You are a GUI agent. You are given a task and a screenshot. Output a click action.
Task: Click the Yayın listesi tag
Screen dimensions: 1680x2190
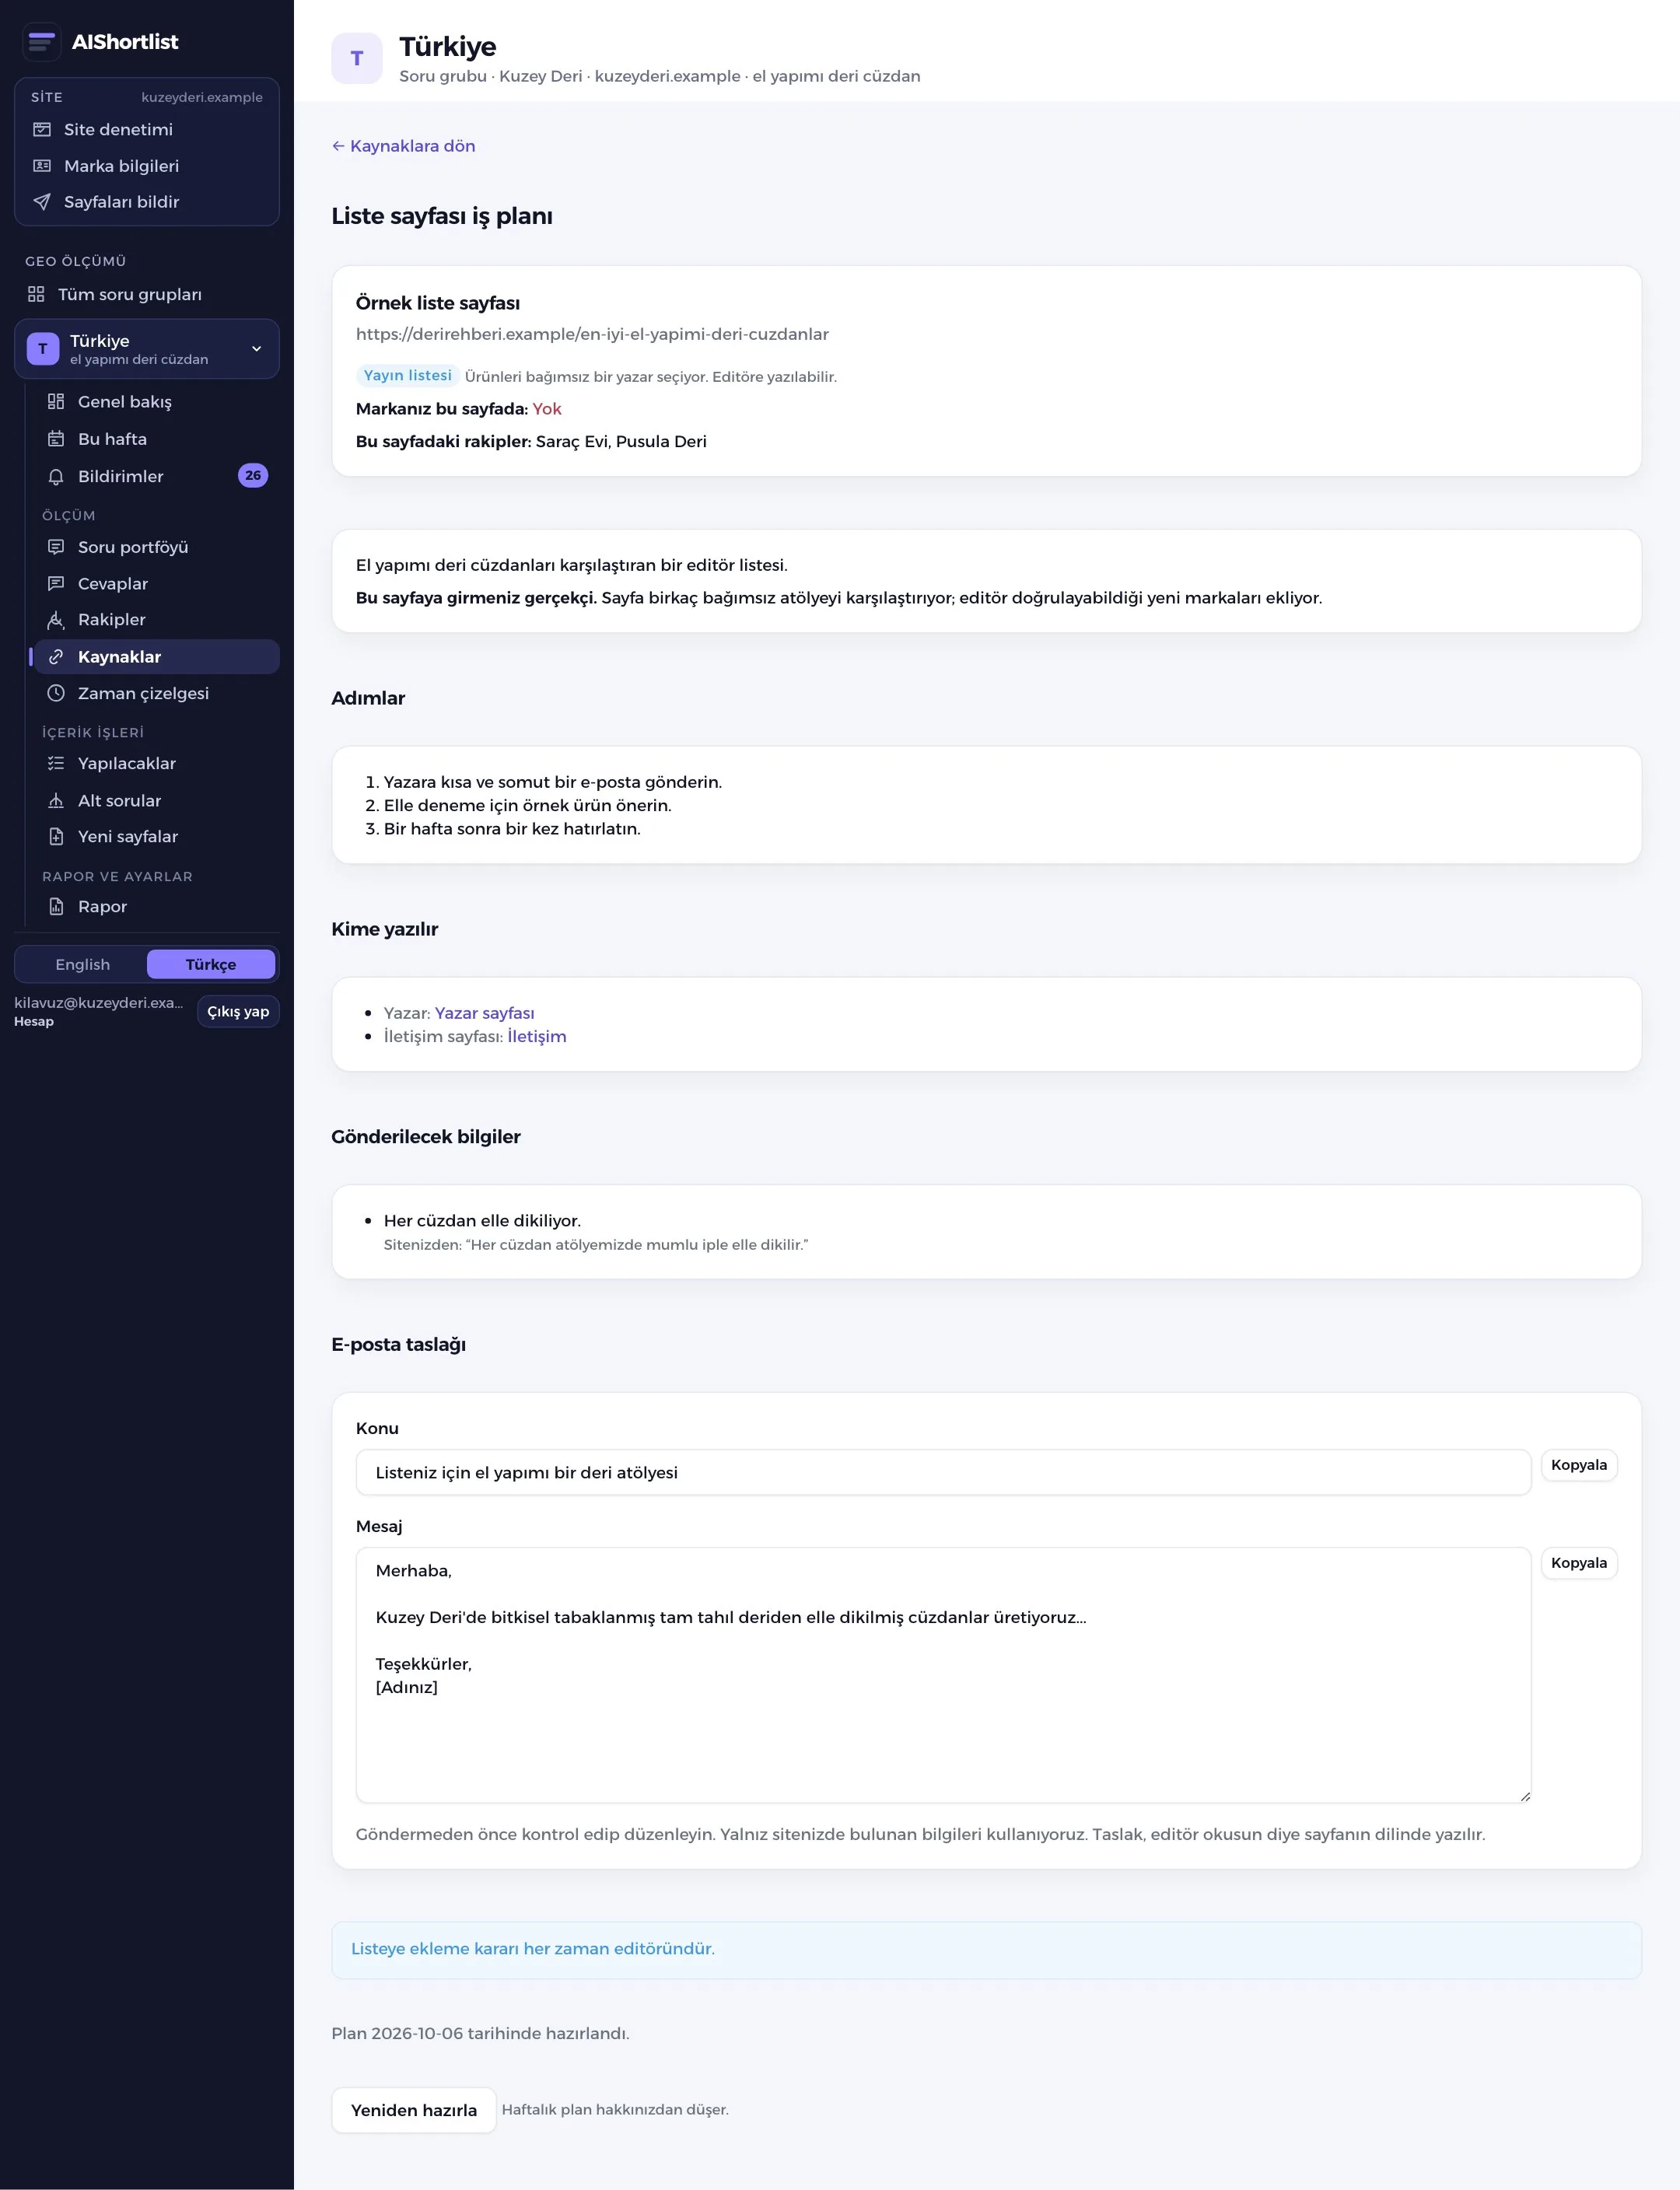point(407,375)
